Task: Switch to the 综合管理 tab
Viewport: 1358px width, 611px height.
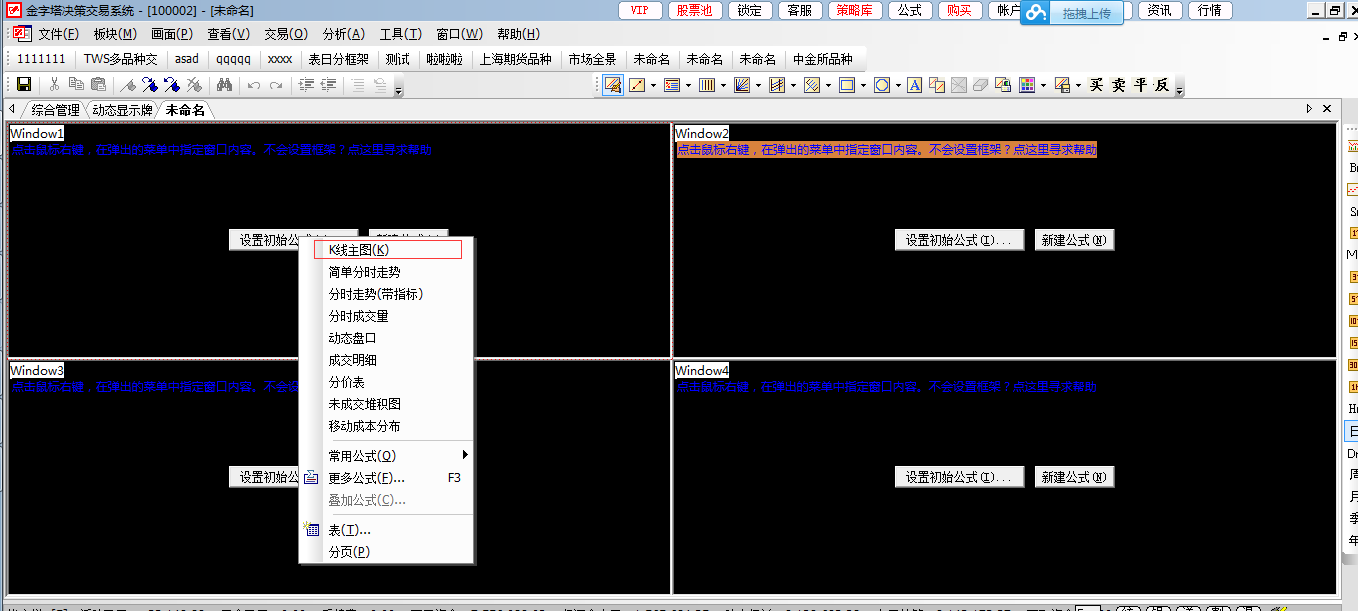Action: point(55,110)
